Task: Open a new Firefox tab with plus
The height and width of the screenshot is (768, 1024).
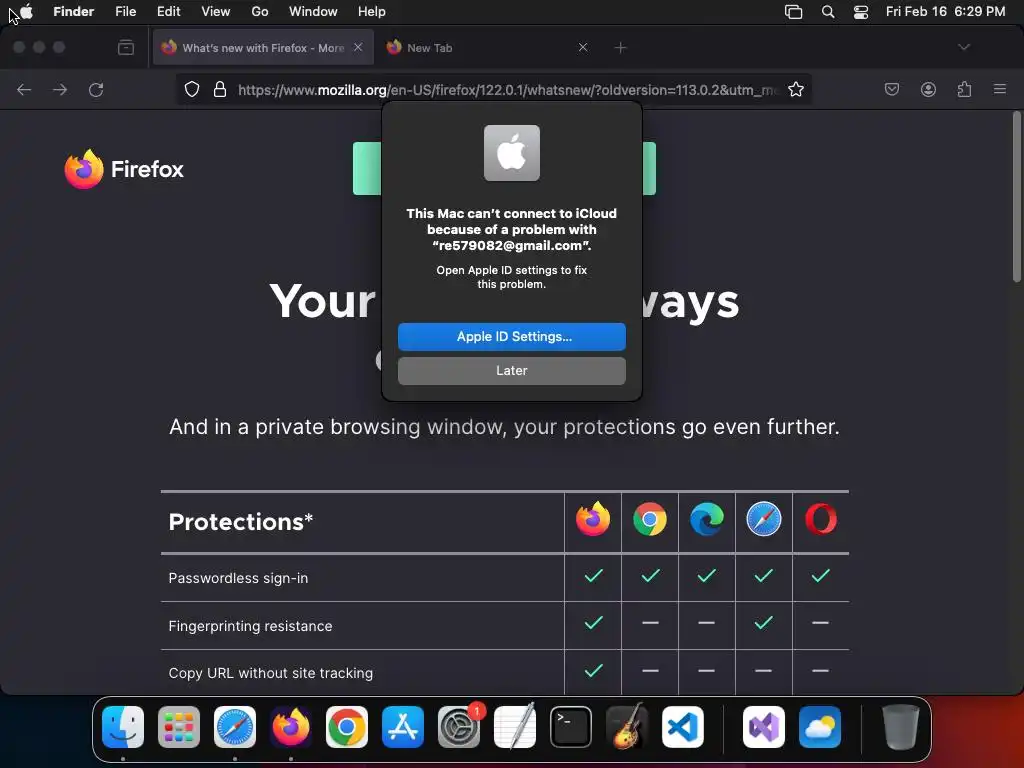Action: (x=620, y=48)
